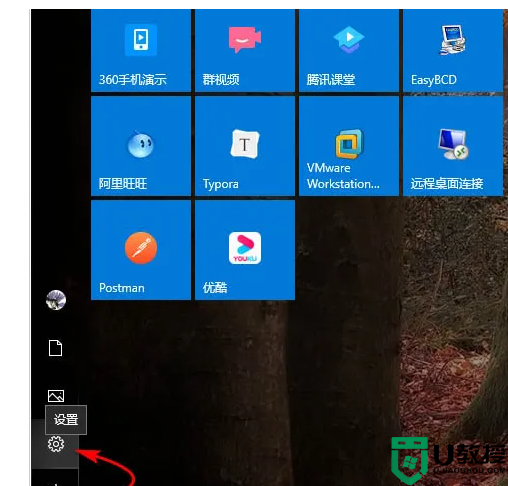Launch the EasyBCD tile
508x486 pixels.
453,50
